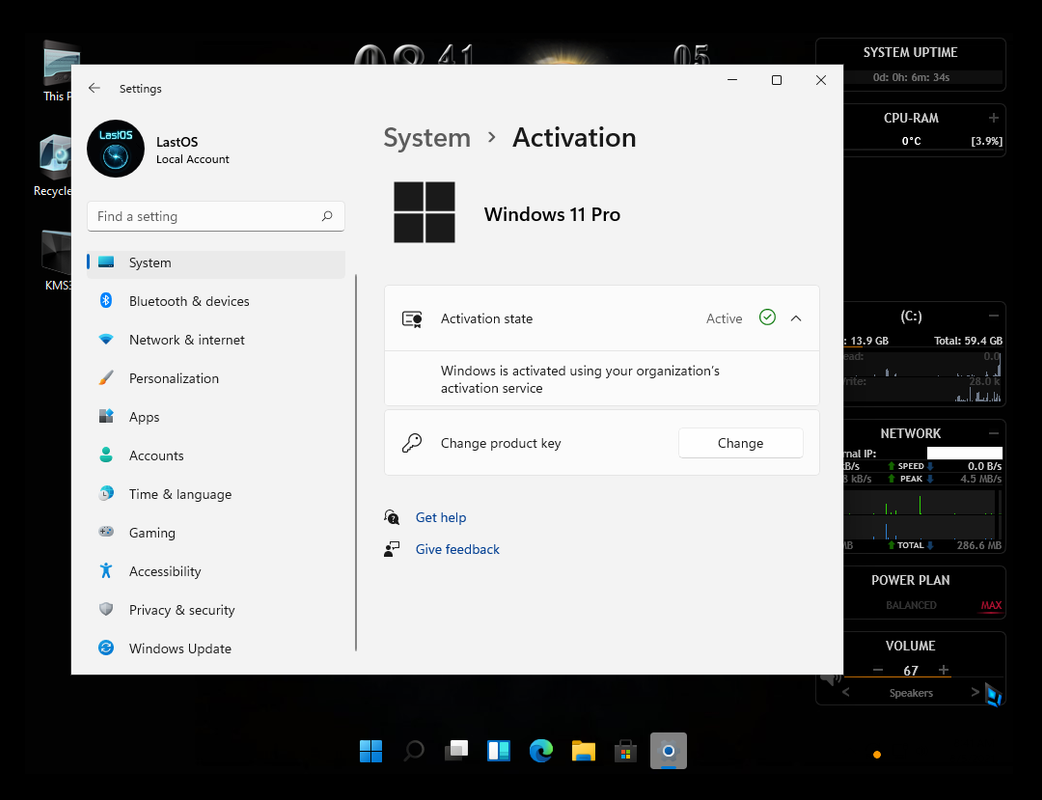Select the MAX power plan
1042x800 pixels.
[x=991, y=605]
